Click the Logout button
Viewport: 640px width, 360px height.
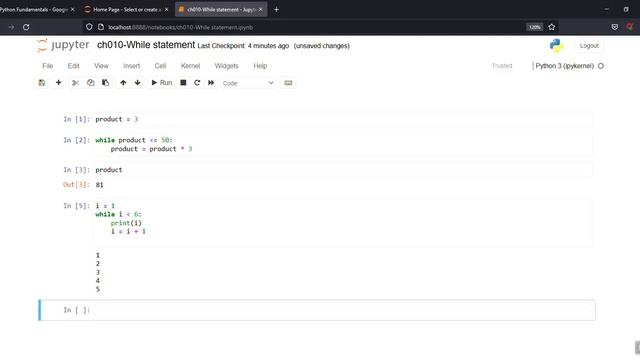point(589,46)
